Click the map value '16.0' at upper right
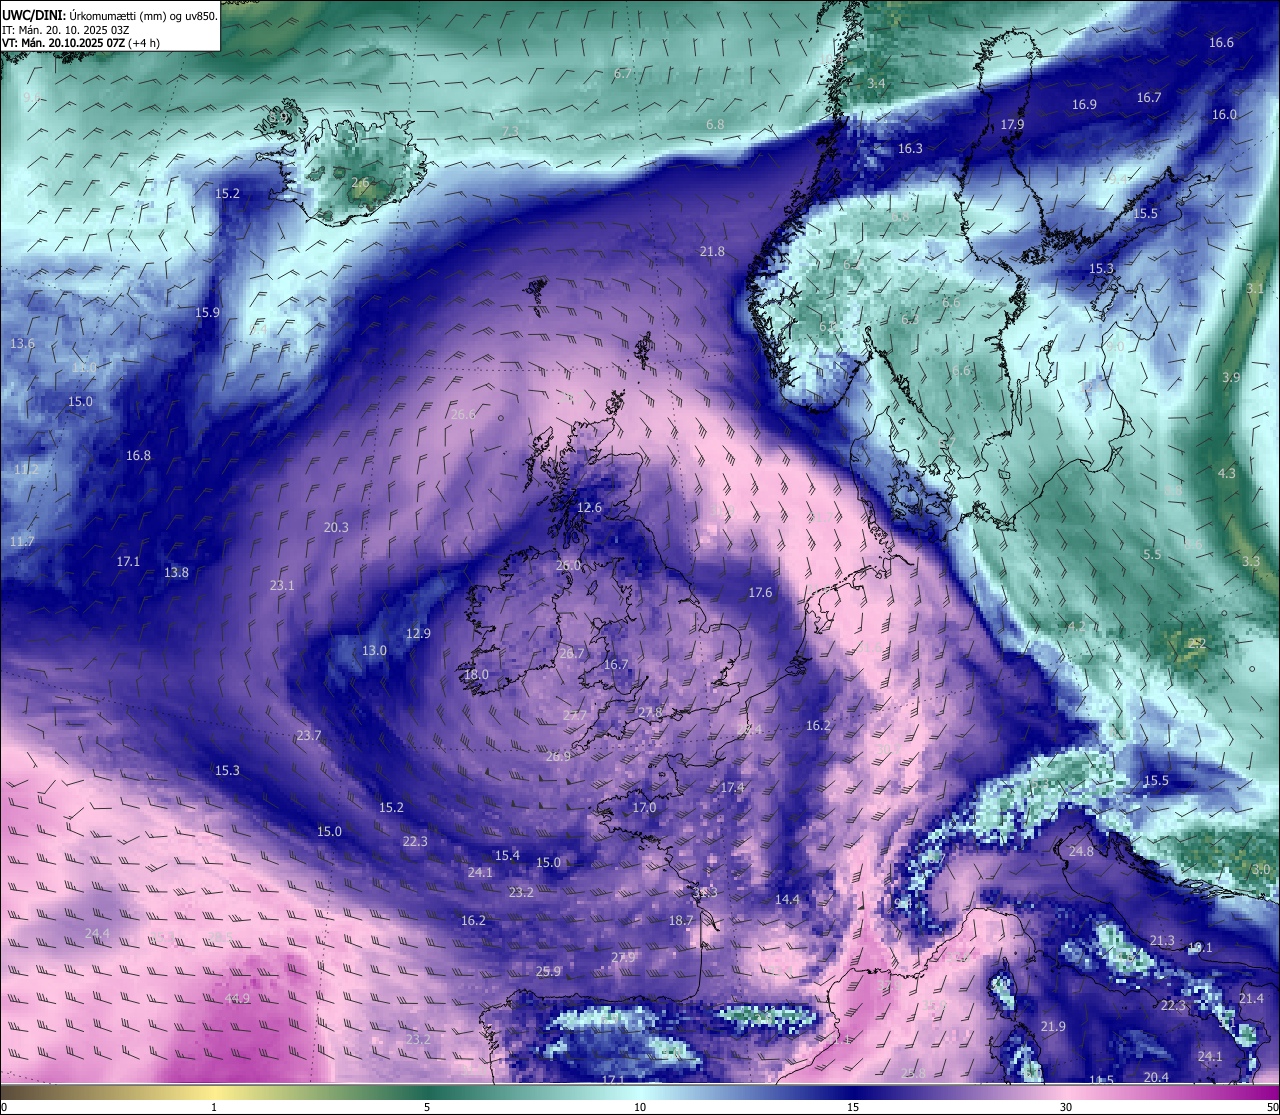 coord(1224,115)
